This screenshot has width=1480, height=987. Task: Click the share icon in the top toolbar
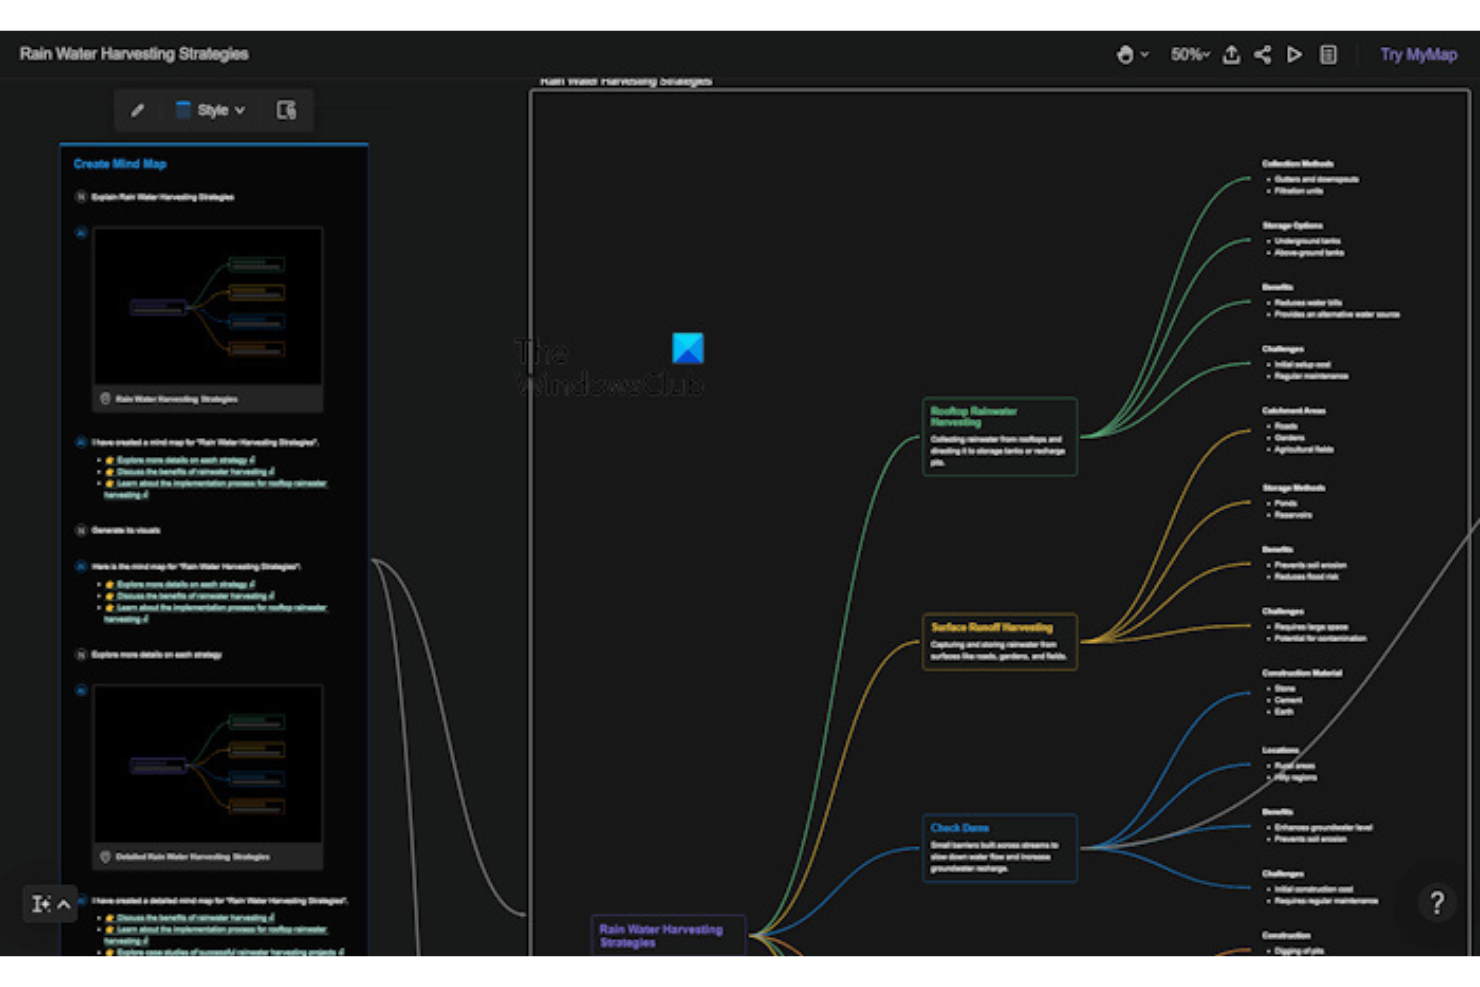point(1263,55)
